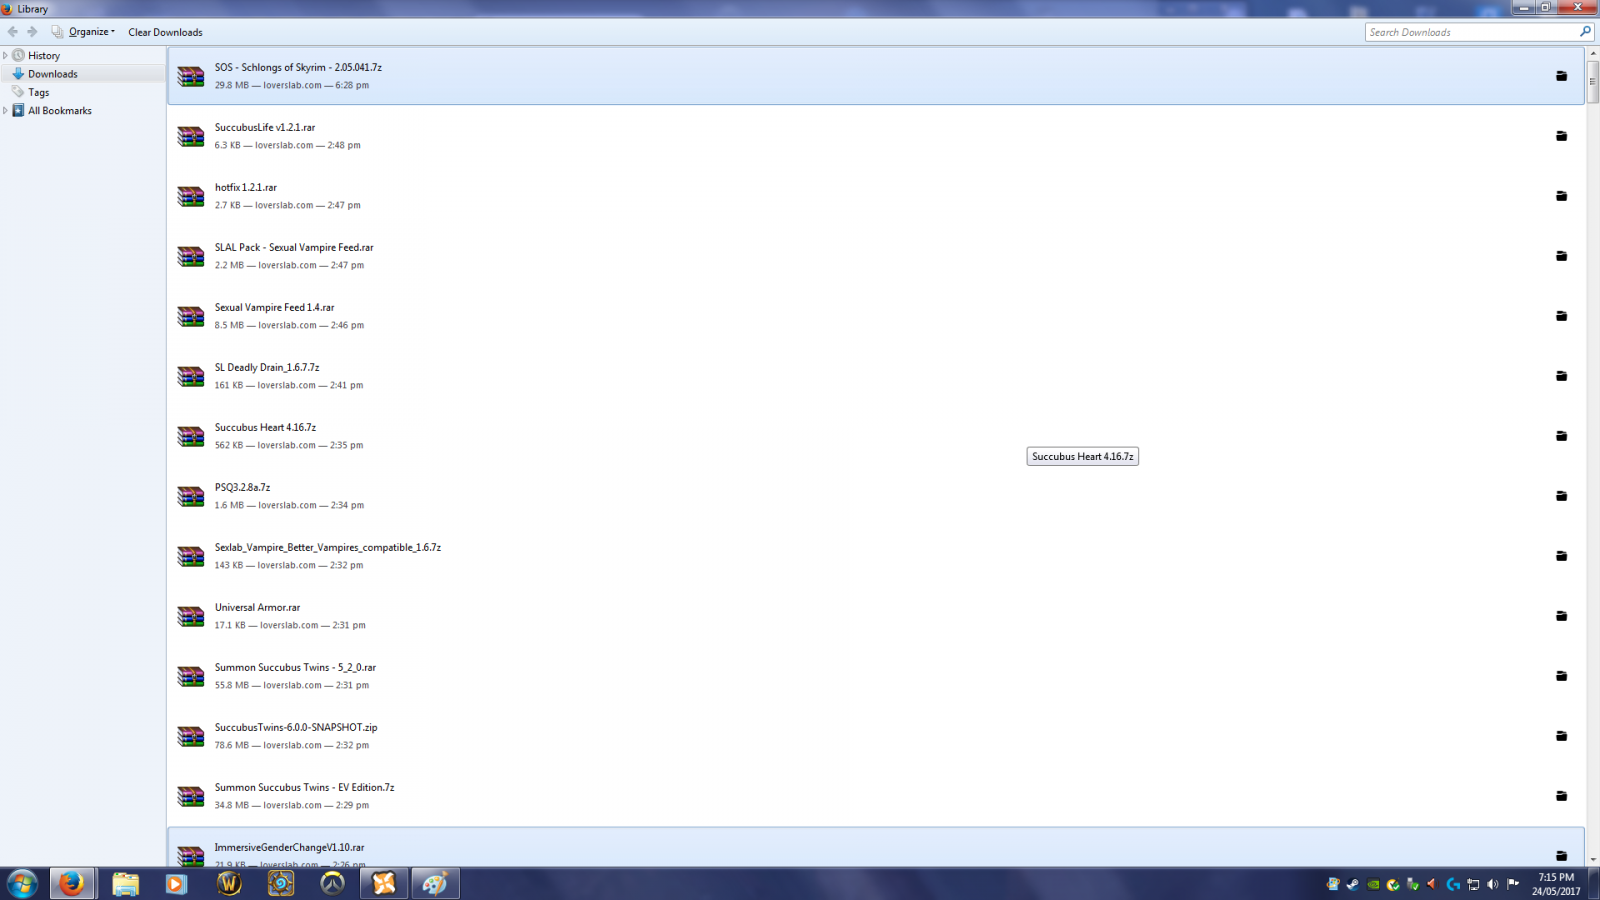Select Tags in the sidebar
Screen dimensions: 1600x900
coord(38,92)
